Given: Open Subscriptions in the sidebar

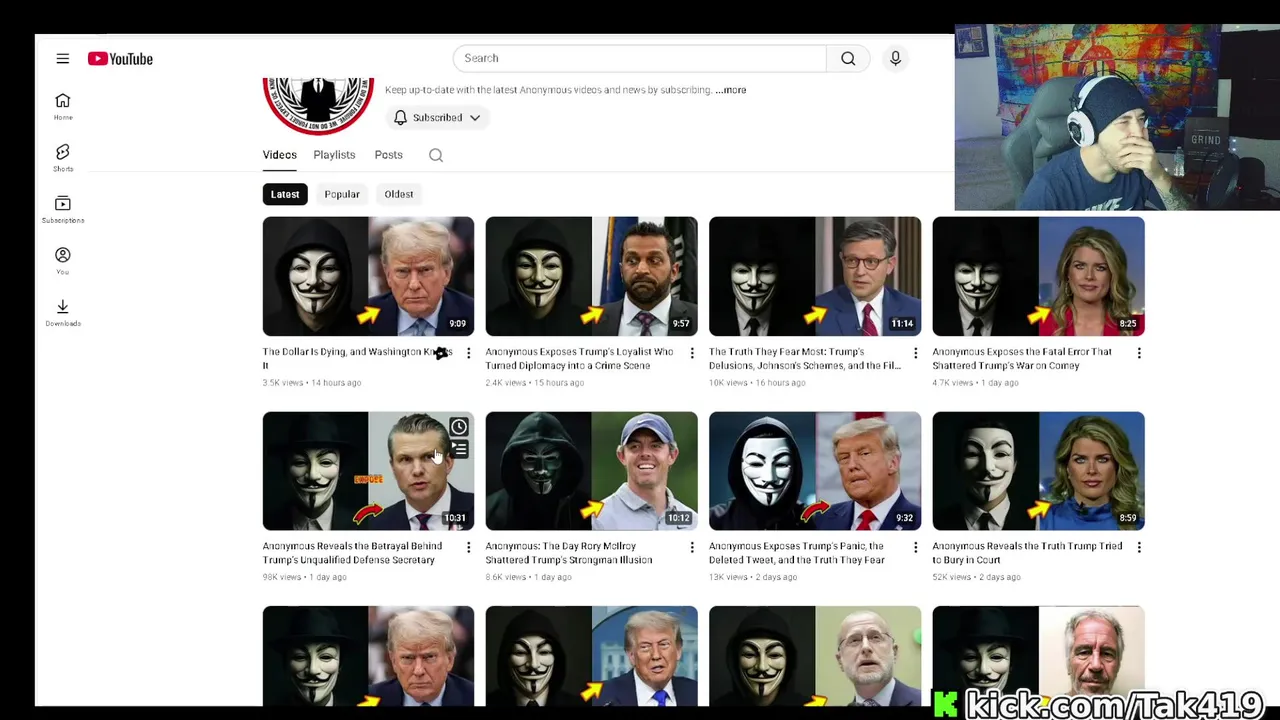Looking at the screenshot, I should pyautogui.click(x=63, y=209).
